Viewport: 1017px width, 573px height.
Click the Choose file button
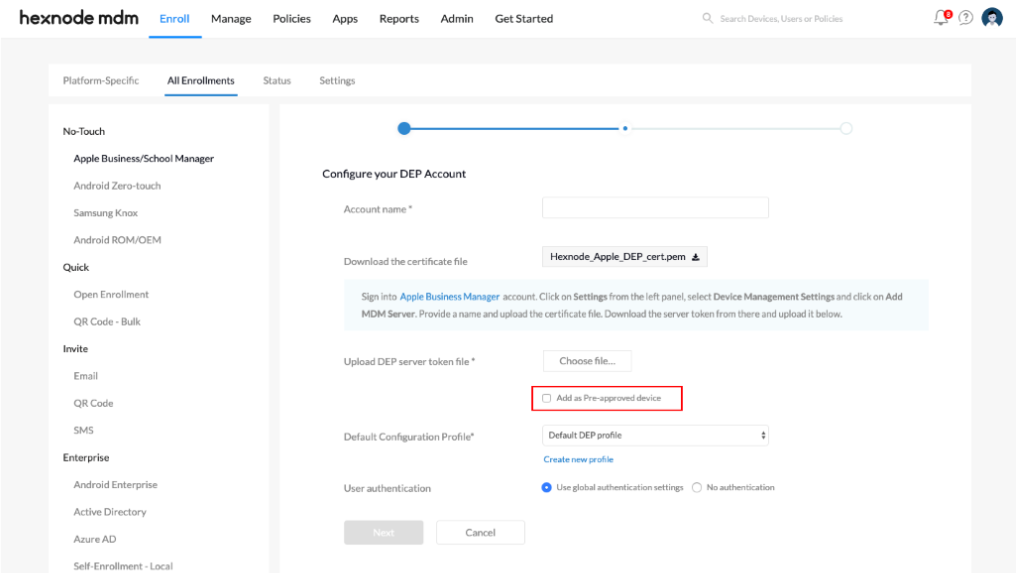pos(587,361)
